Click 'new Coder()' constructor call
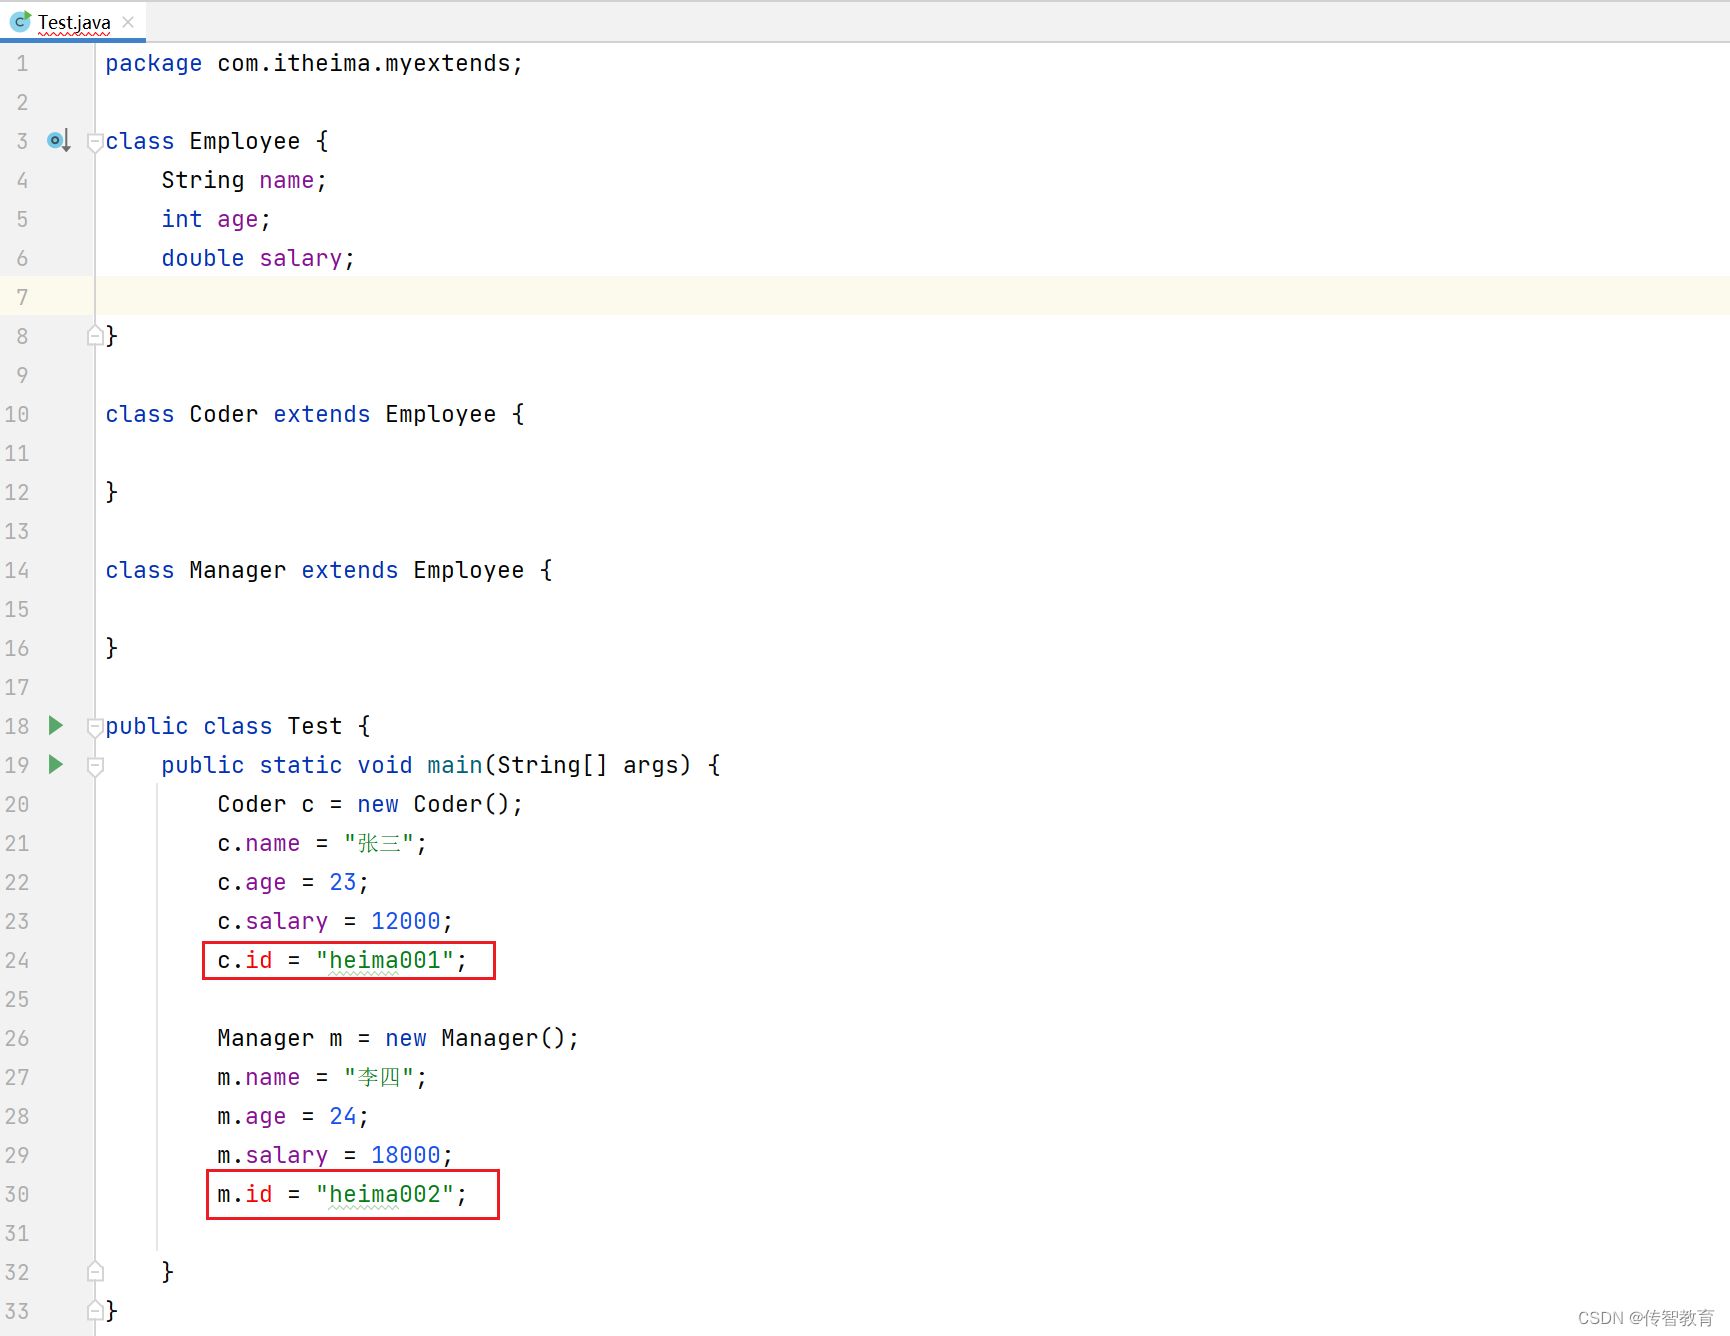Image resolution: width=1730 pixels, height=1336 pixels. [434, 804]
